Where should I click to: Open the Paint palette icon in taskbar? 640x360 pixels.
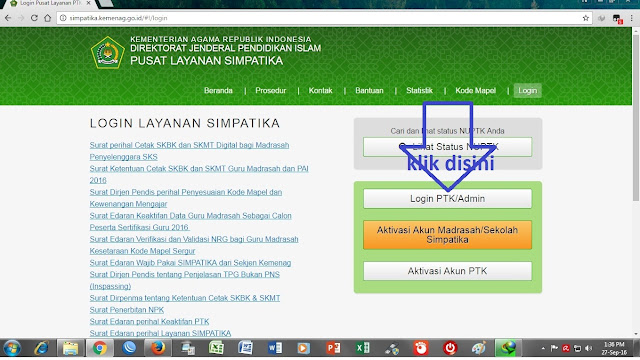pos(479,348)
